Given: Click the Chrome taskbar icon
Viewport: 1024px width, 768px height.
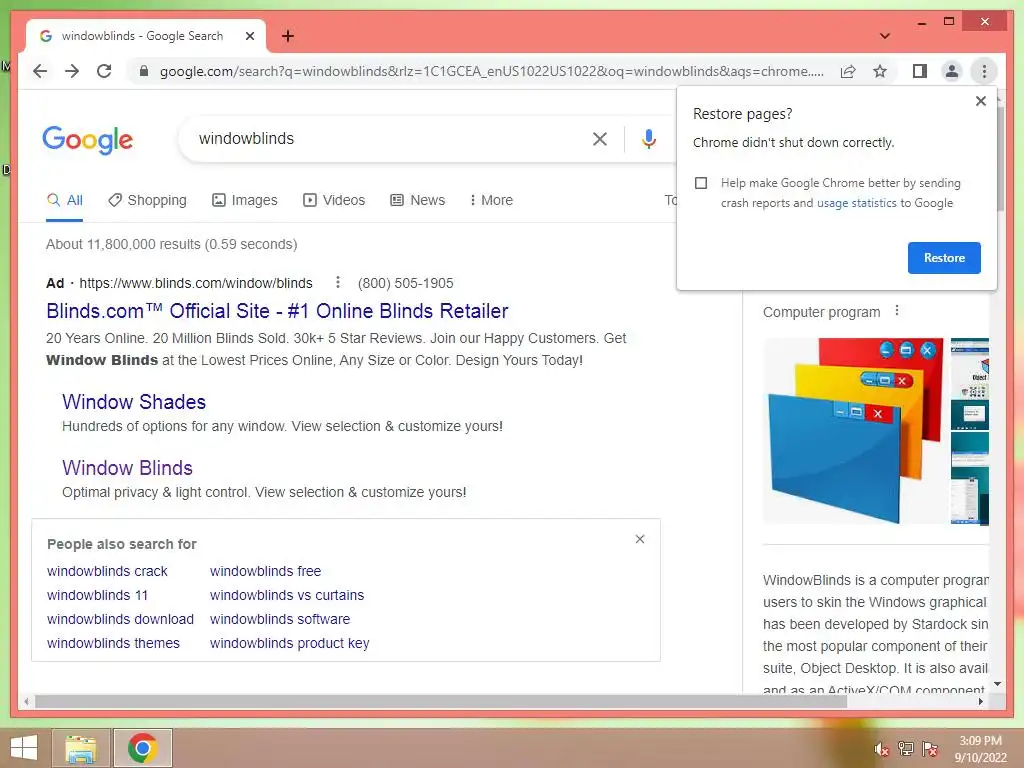Looking at the screenshot, I should (142, 748).
